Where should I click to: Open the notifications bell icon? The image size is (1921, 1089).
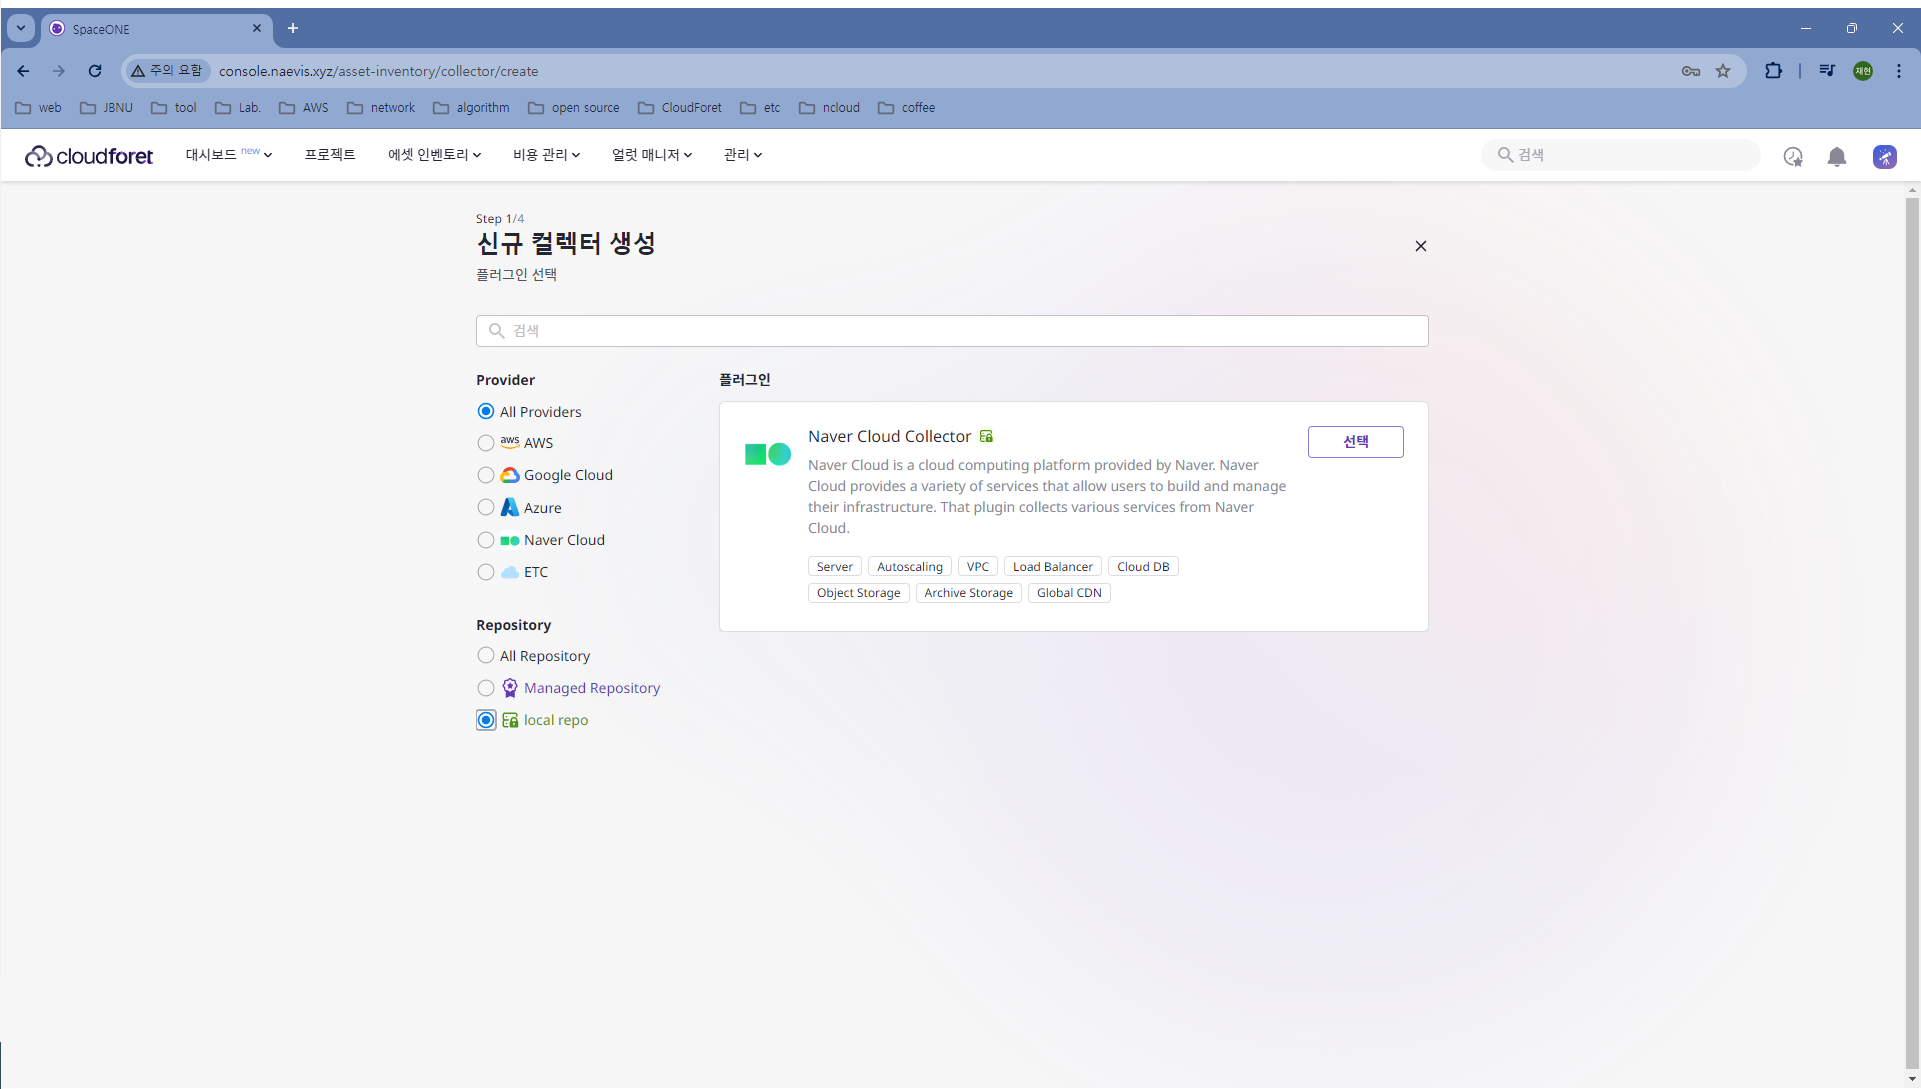(x=1836, y=157)
